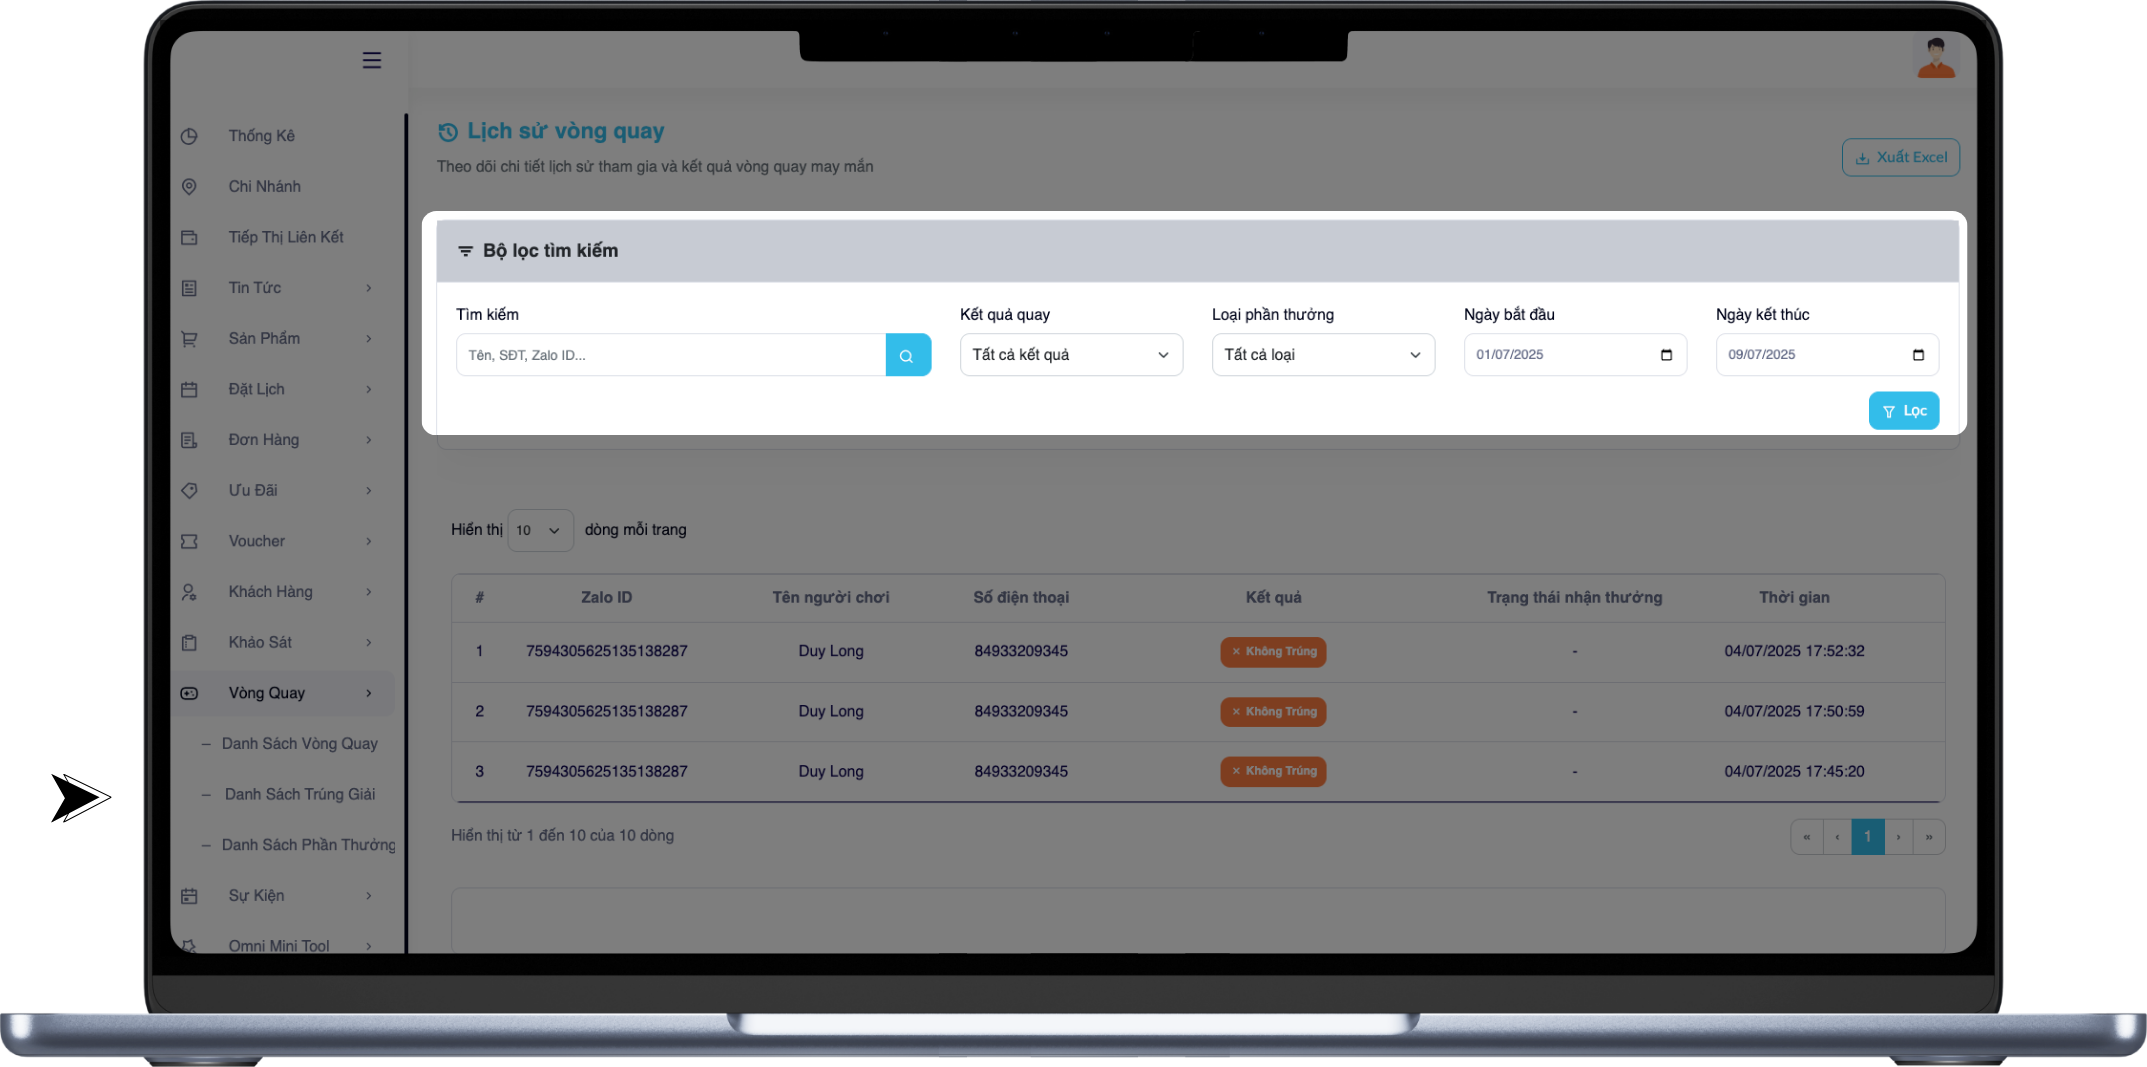Open end date calendar picker icon
This screenshot has height=1067, width=2147.
click(1918, 355)
